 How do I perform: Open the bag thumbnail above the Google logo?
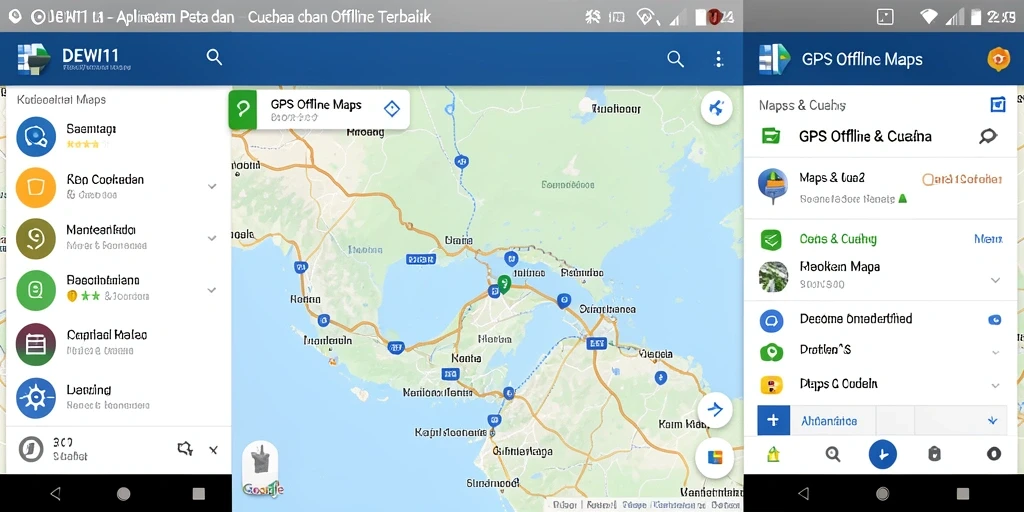pyautogui.click(x=260, y=461)
